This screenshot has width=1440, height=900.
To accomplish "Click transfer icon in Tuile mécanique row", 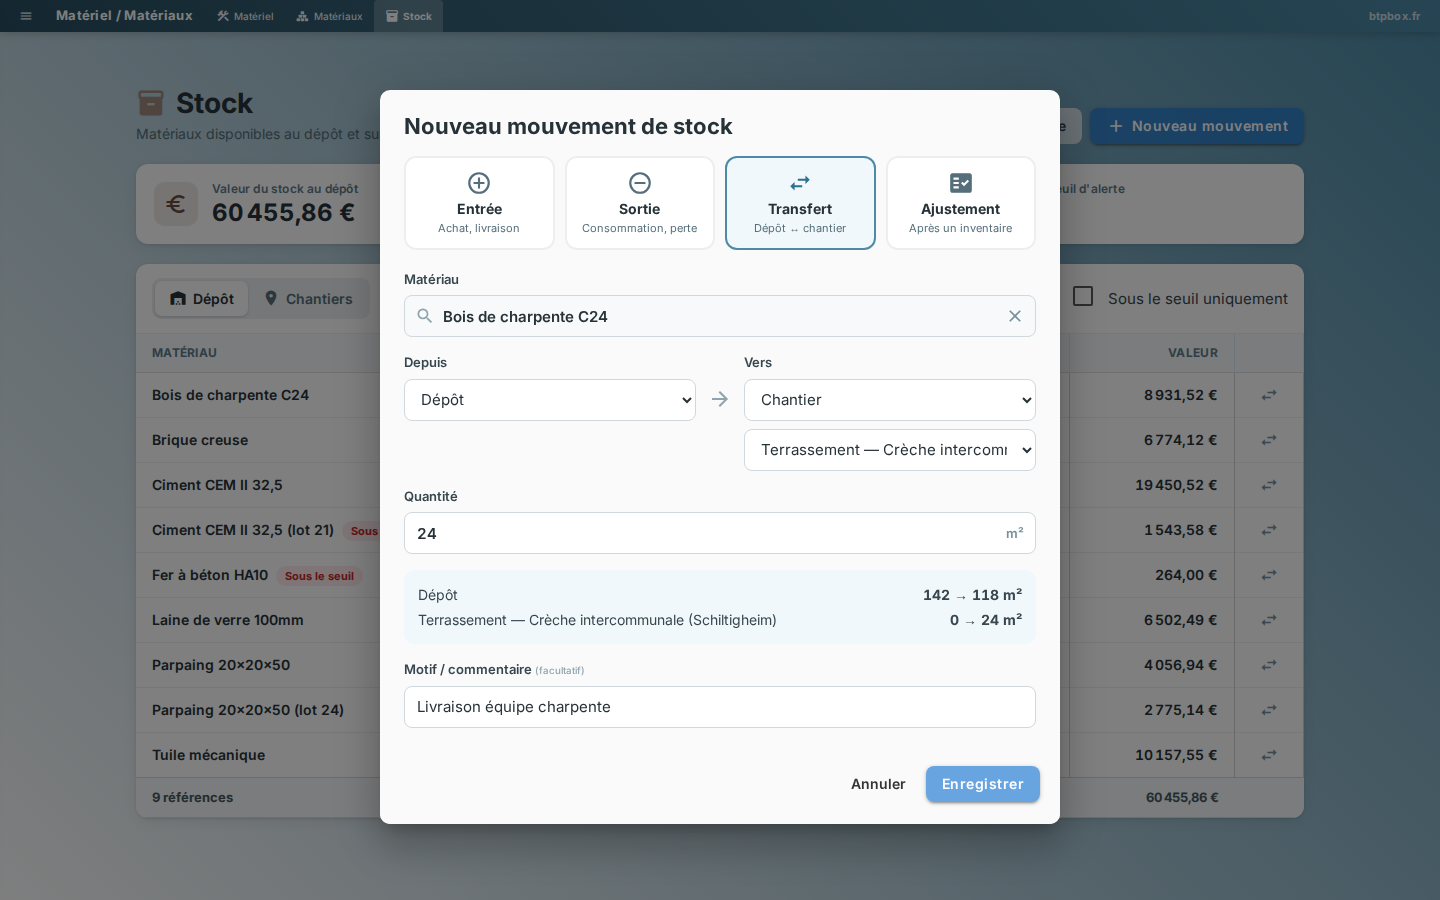I will 1269,755.
